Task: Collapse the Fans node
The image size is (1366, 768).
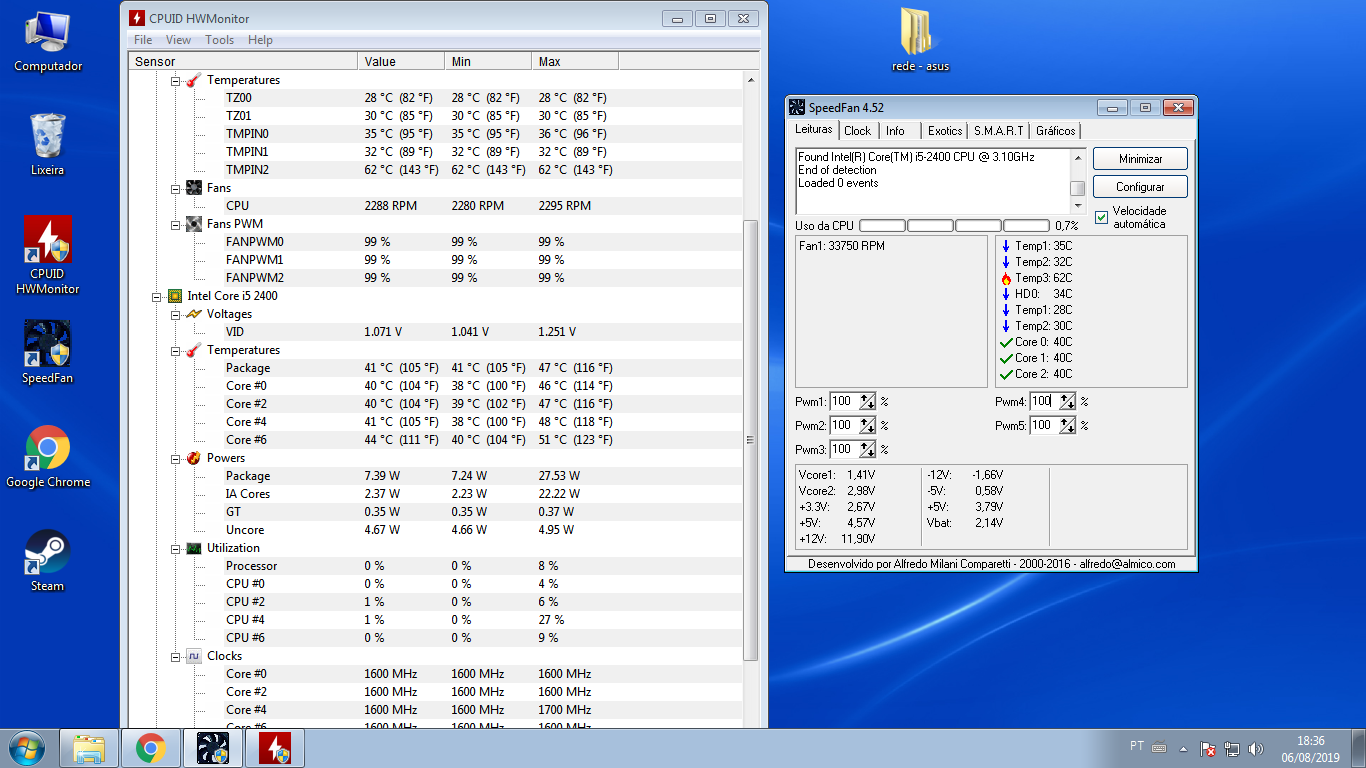Action: point(176,188)
